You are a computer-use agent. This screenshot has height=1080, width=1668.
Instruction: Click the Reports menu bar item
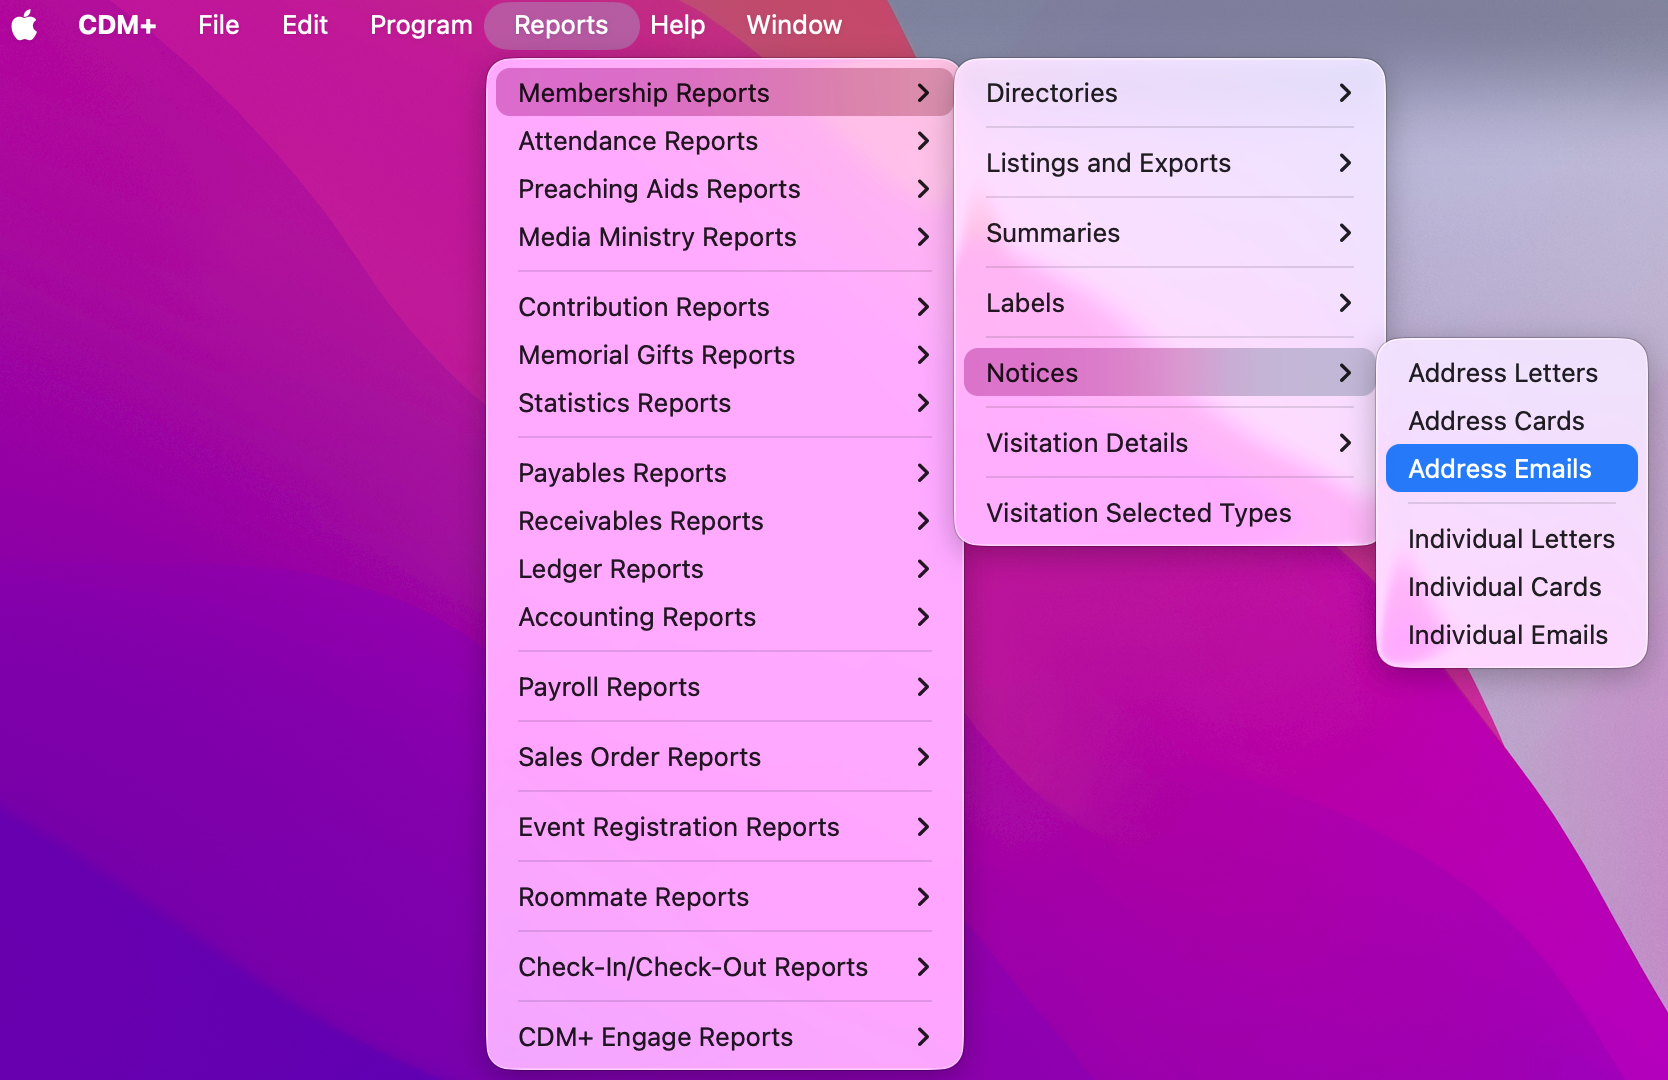(x=561, y=25)
